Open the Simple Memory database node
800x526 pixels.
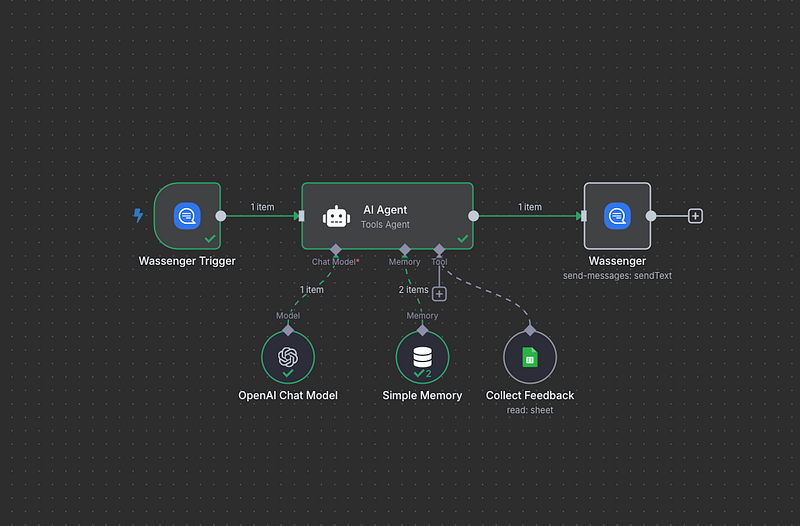click(422, 357)
